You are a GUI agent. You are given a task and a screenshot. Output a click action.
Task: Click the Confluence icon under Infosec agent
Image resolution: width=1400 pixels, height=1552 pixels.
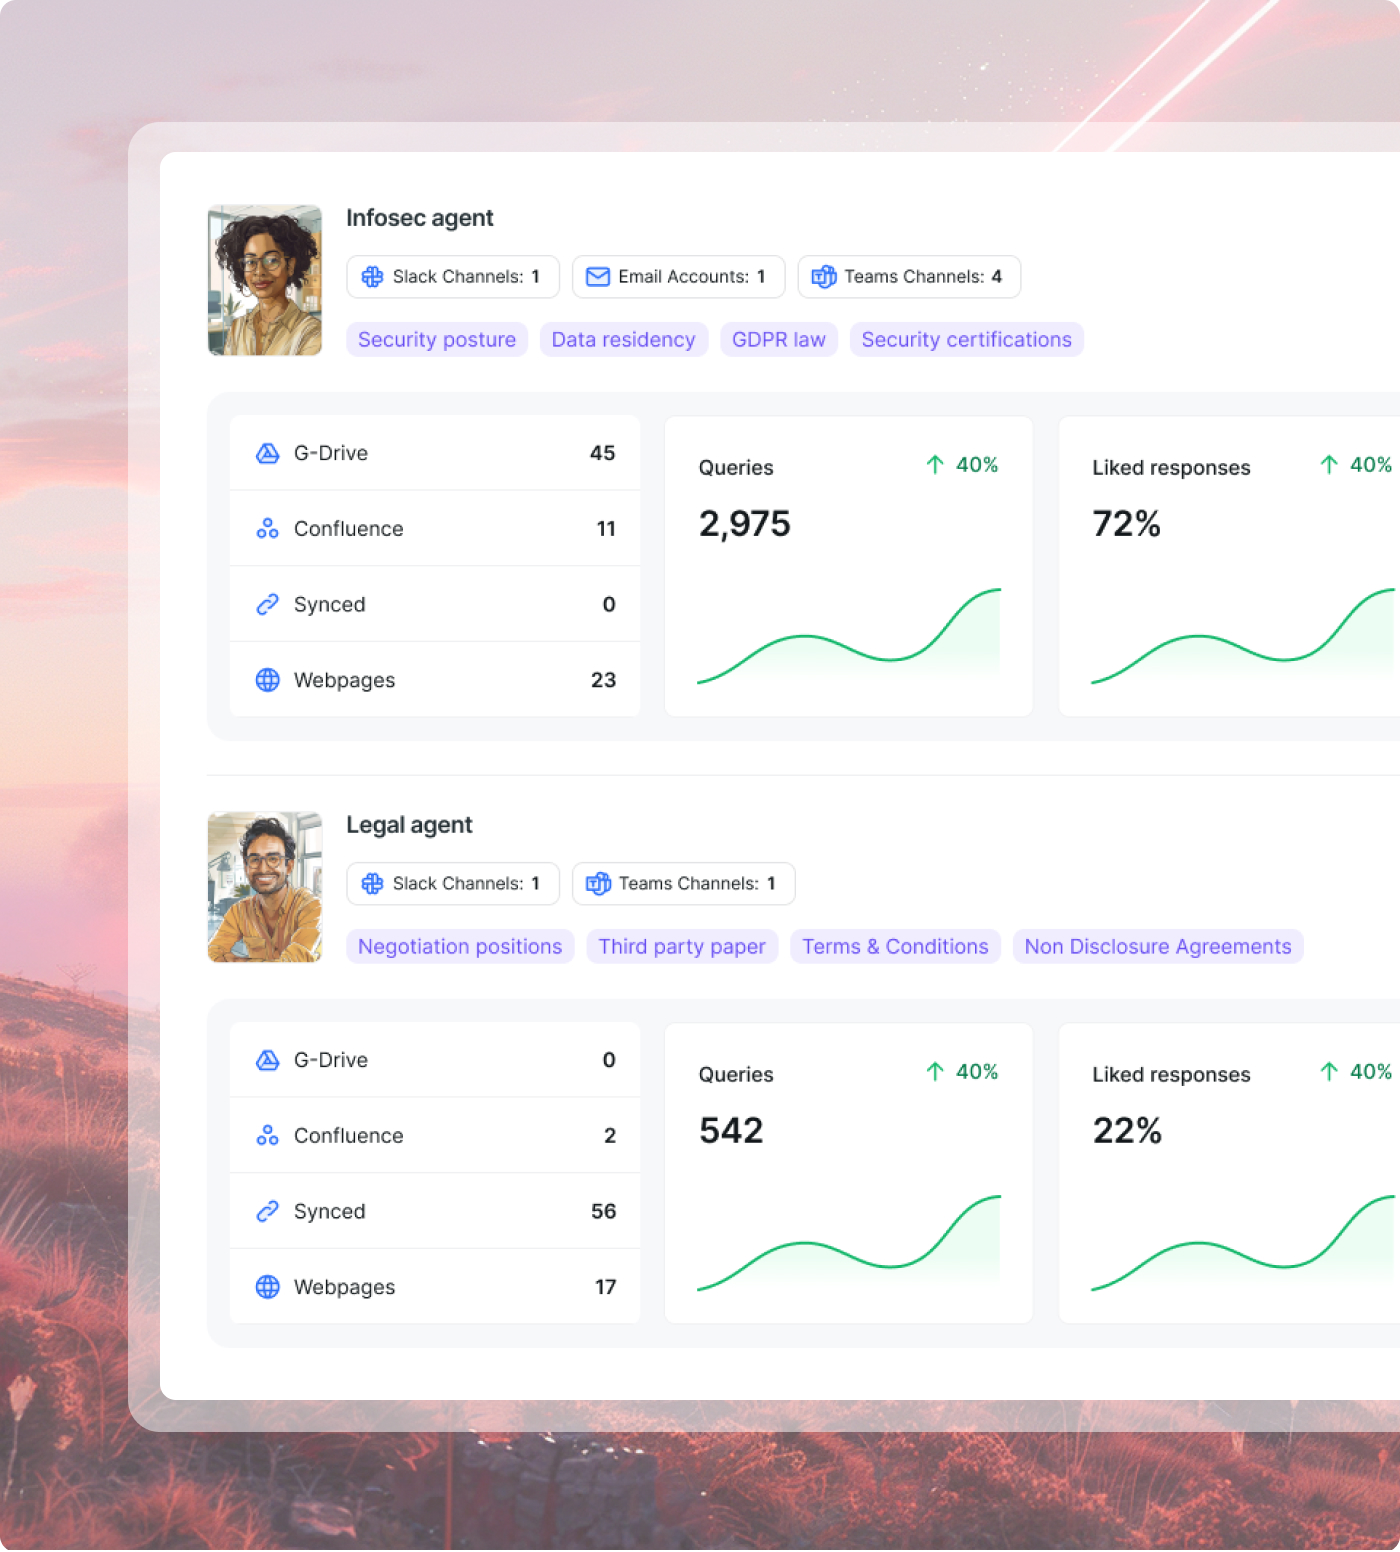click(267, 529)
